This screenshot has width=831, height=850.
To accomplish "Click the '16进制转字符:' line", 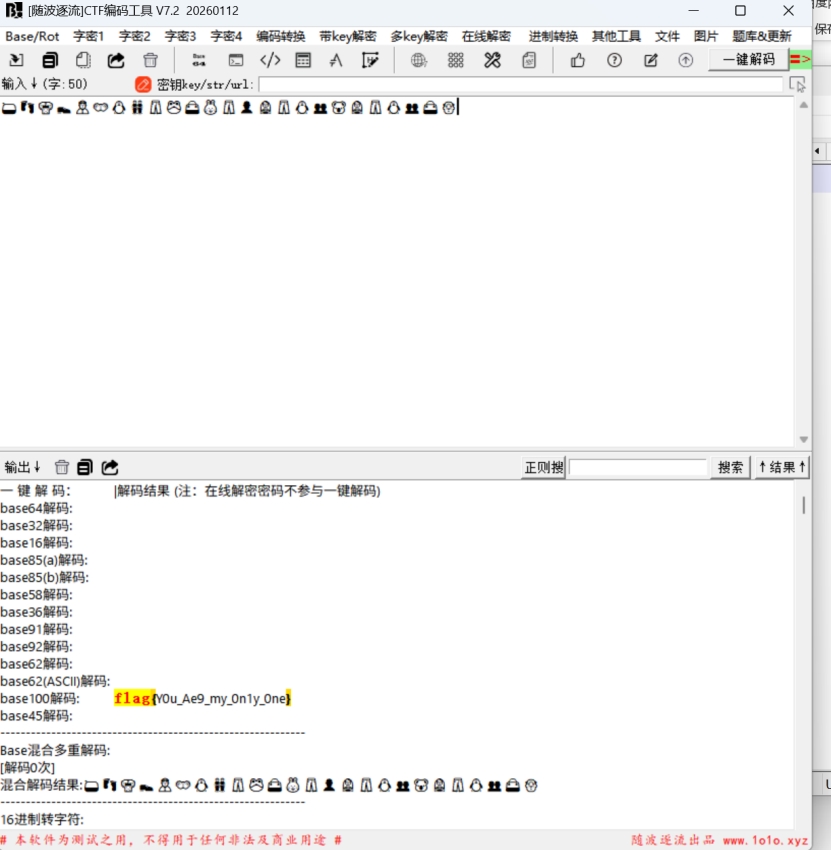I will click(x=42, y=820).
